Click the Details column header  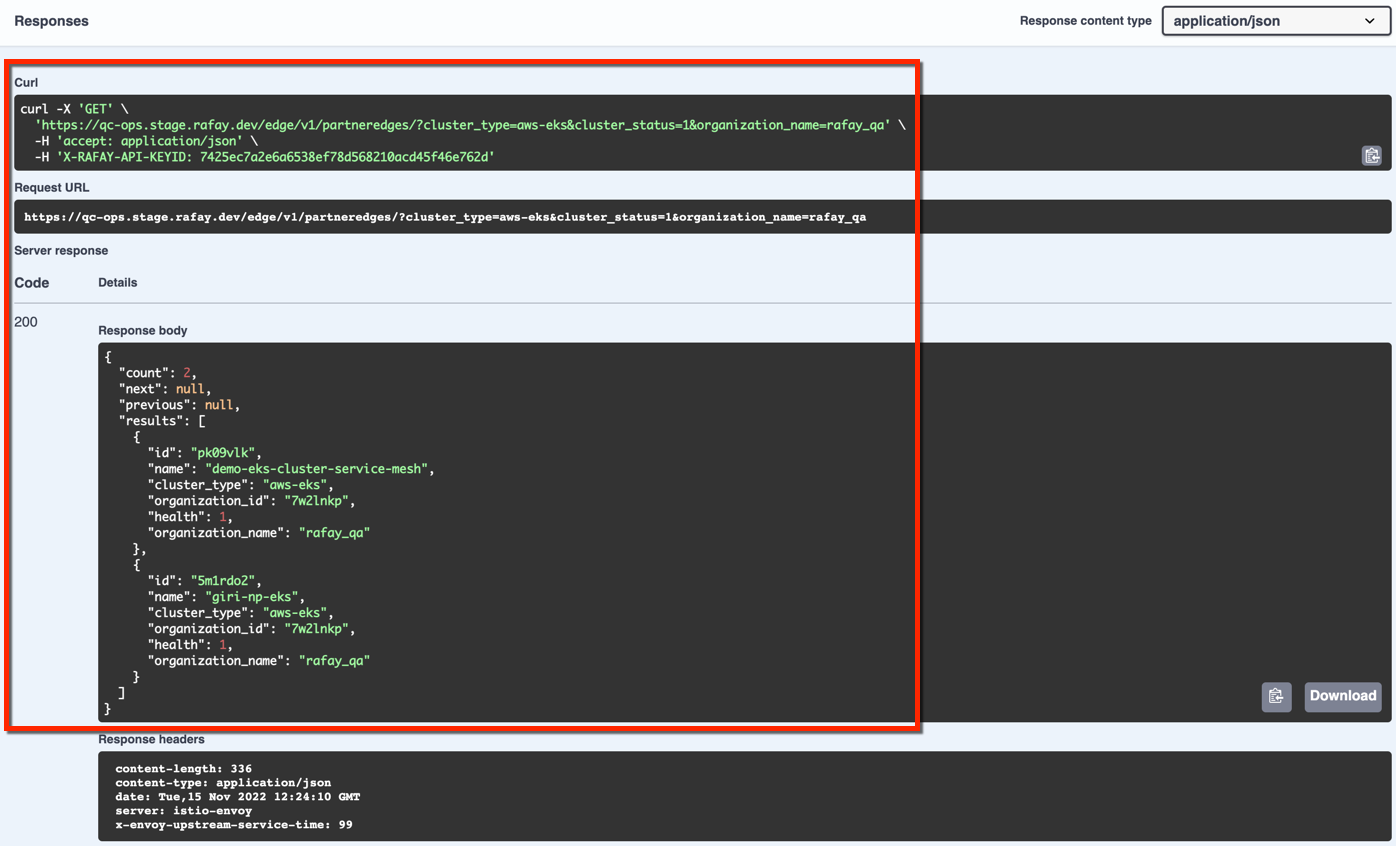click(118, 283)
